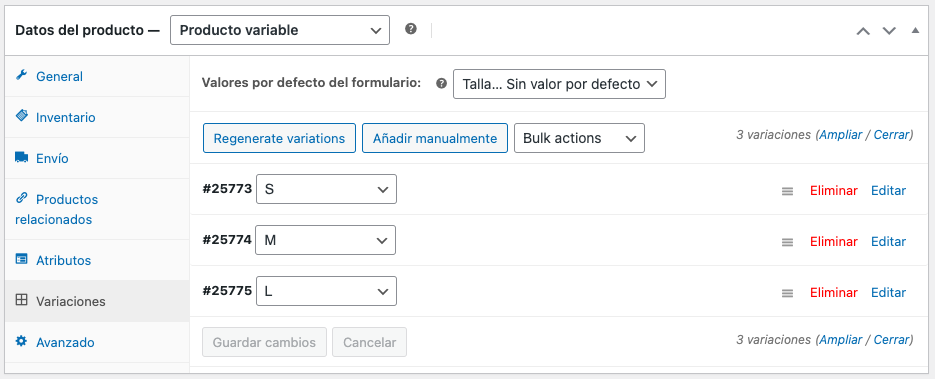The image size is (935, 379).
Task: Open the Atributos tab
Action: [97, 260]
